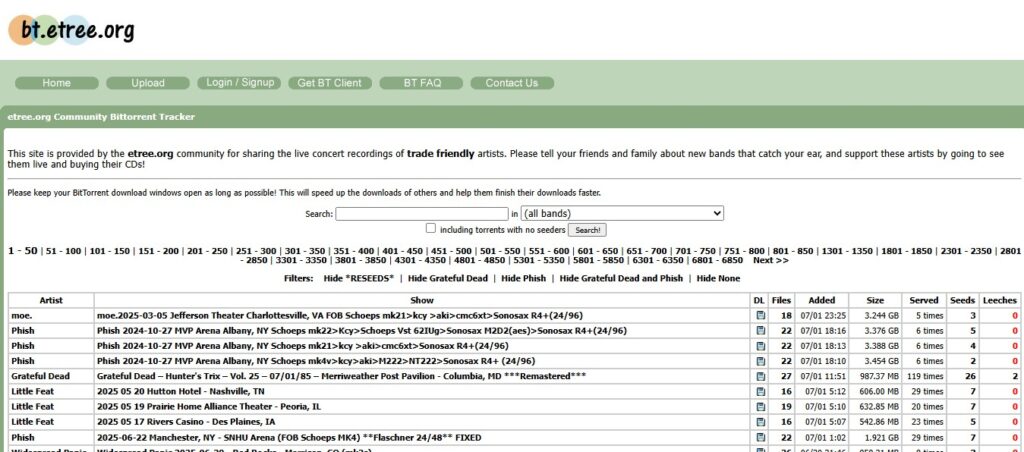Click the 119 times served cell

pos(923,376)
